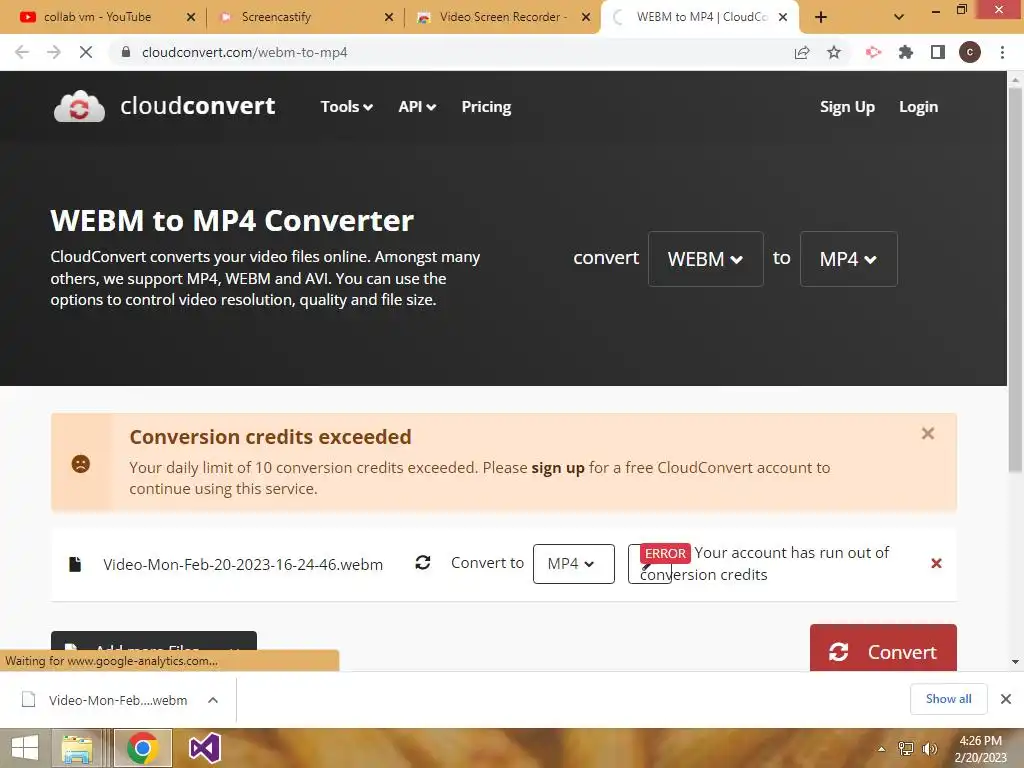Click the page vertical scrollbar thumb
The width and height of the screenshot is (1024, 768).
(1015, 278)
